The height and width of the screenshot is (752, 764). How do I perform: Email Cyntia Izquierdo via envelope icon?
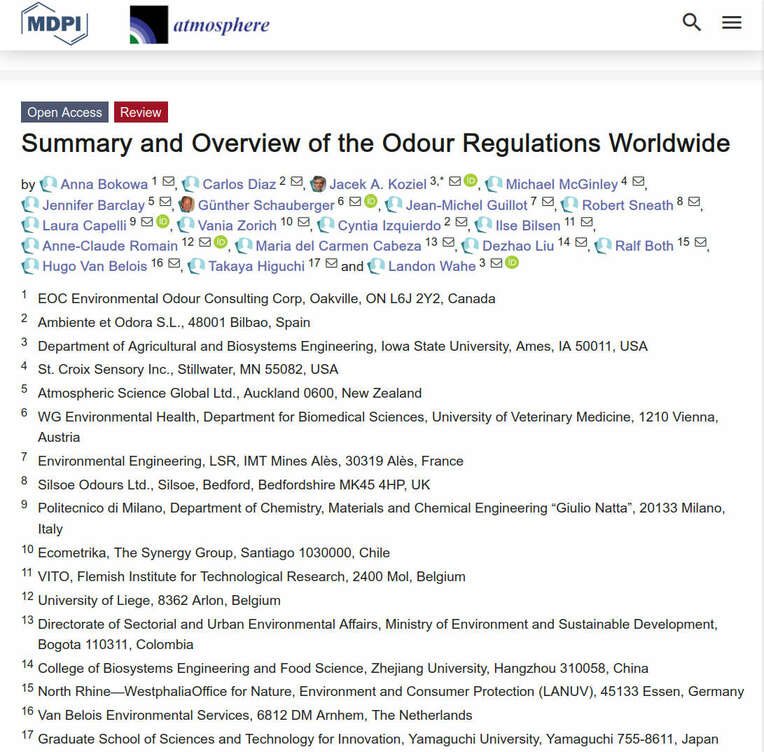(x=461, y=222)
